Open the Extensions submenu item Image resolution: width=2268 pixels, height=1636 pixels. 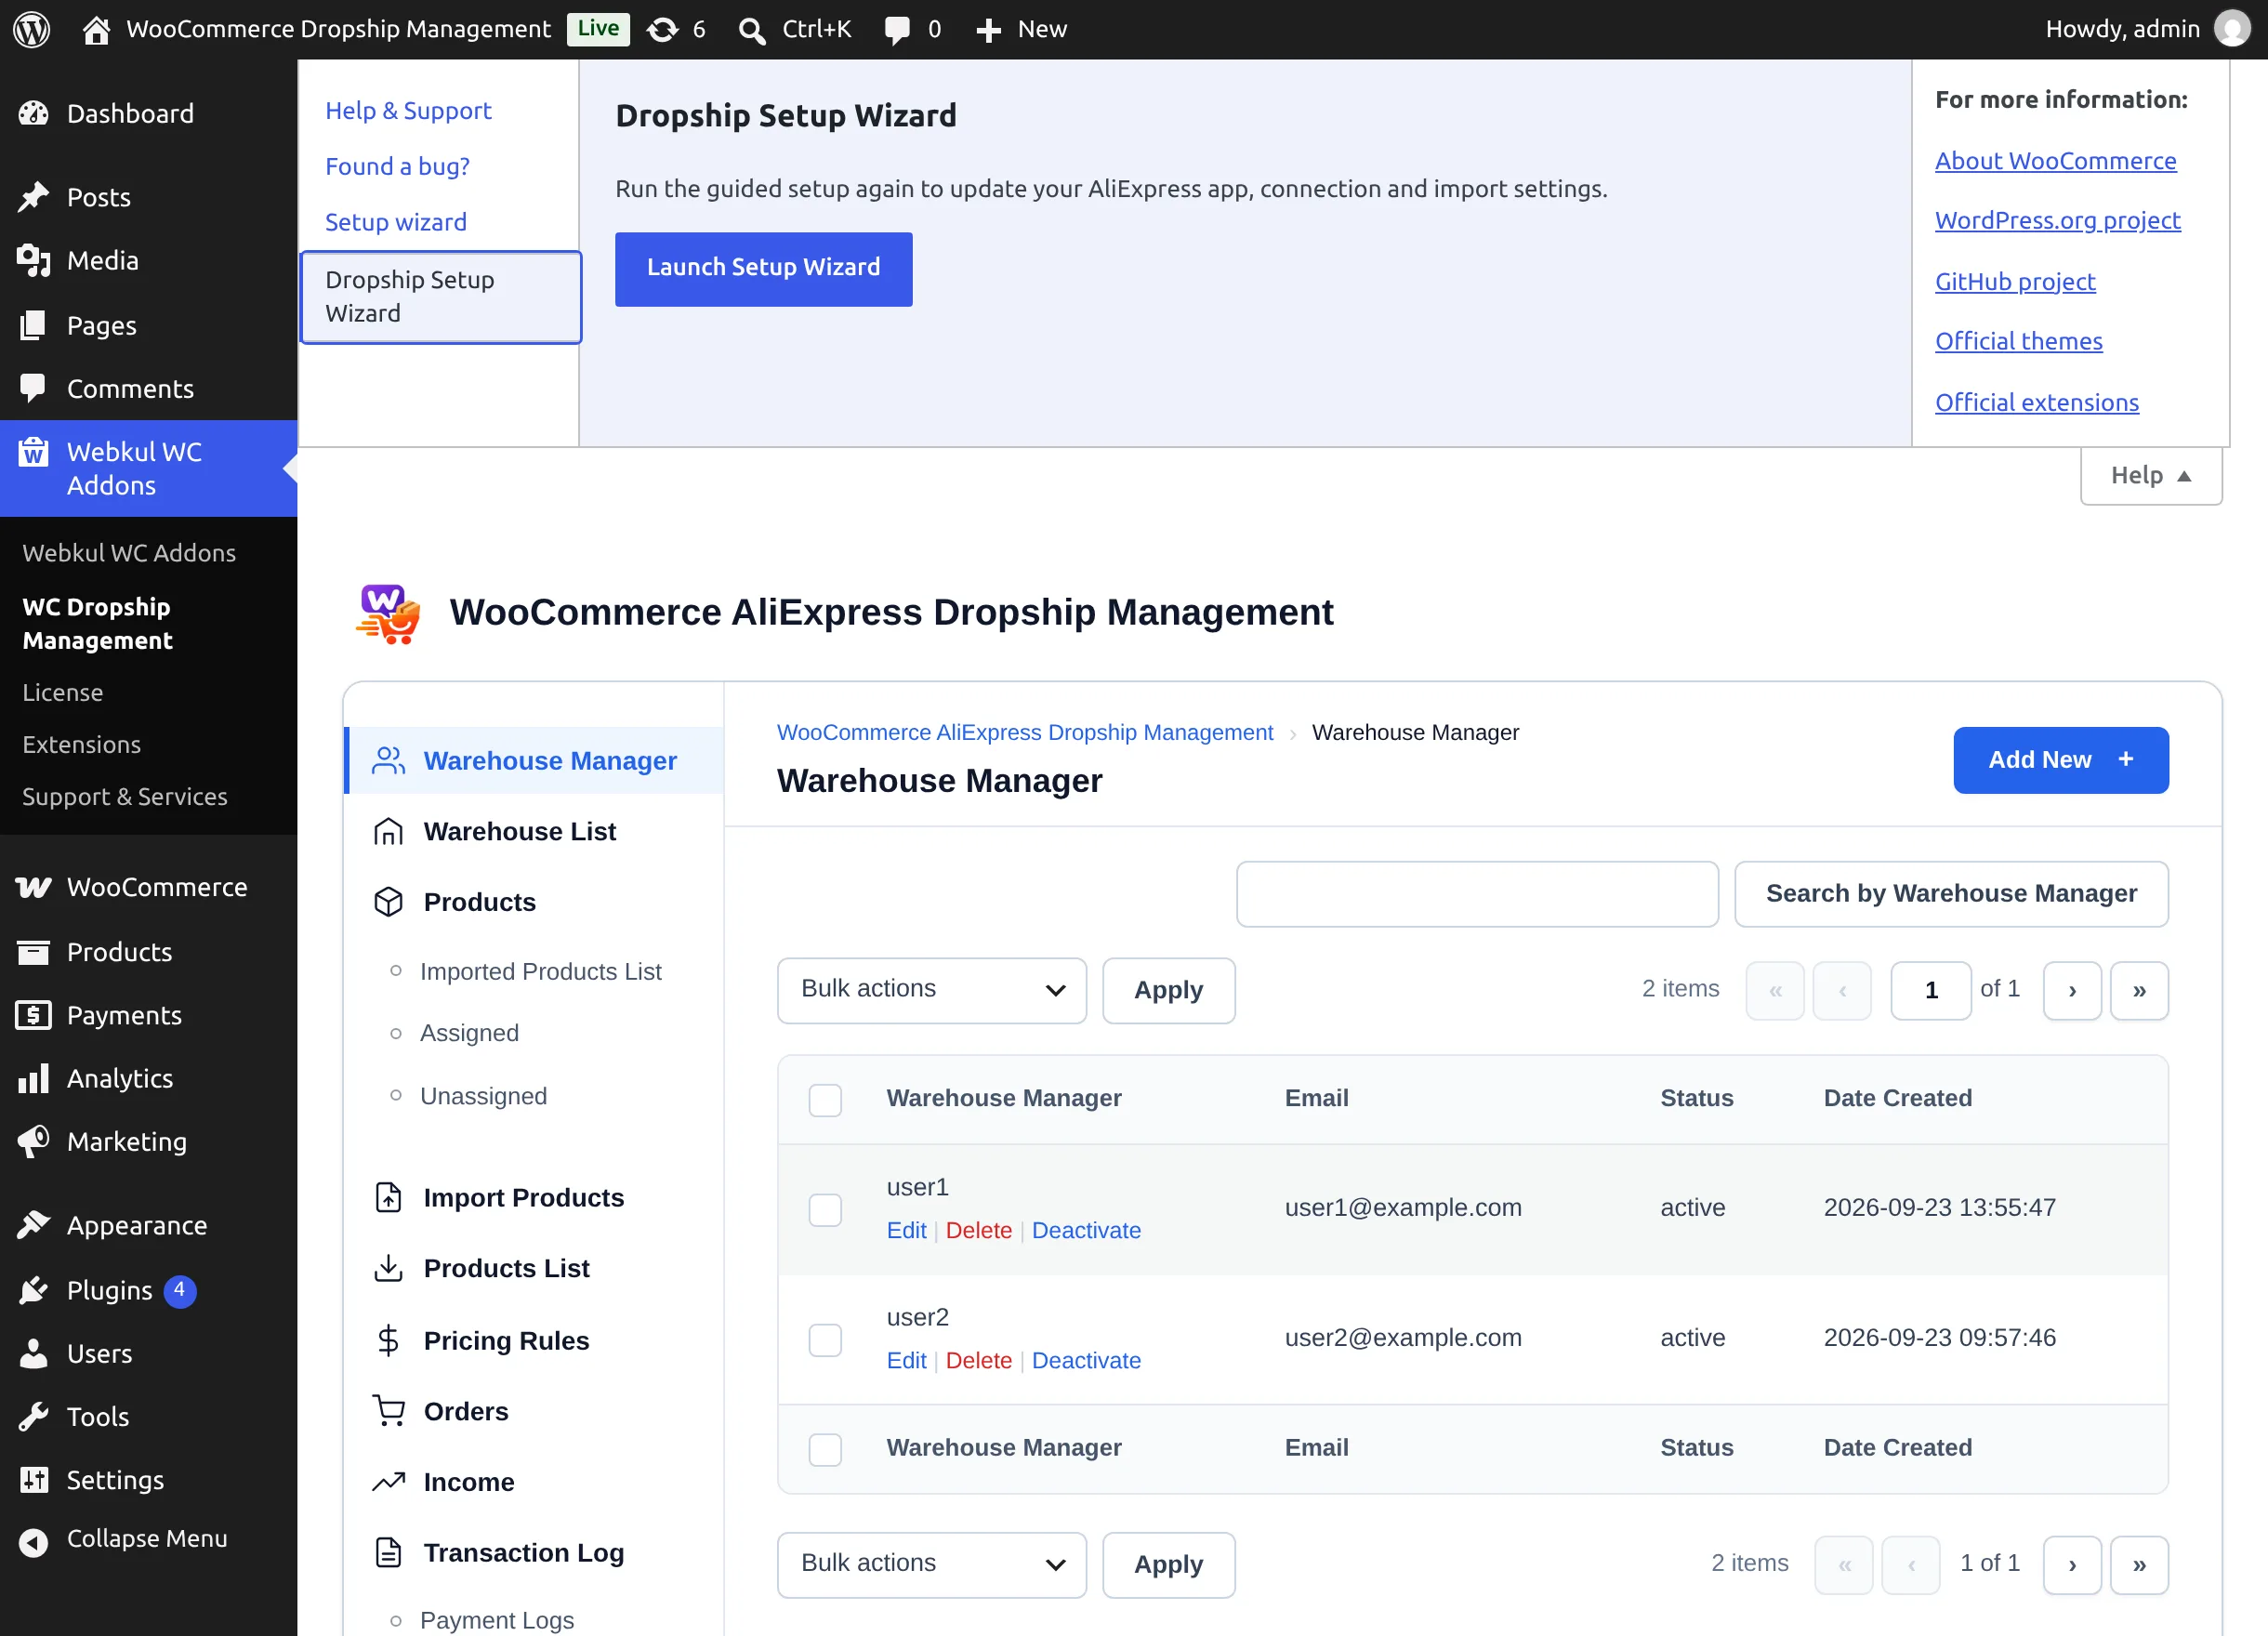(x=82, y=744)
